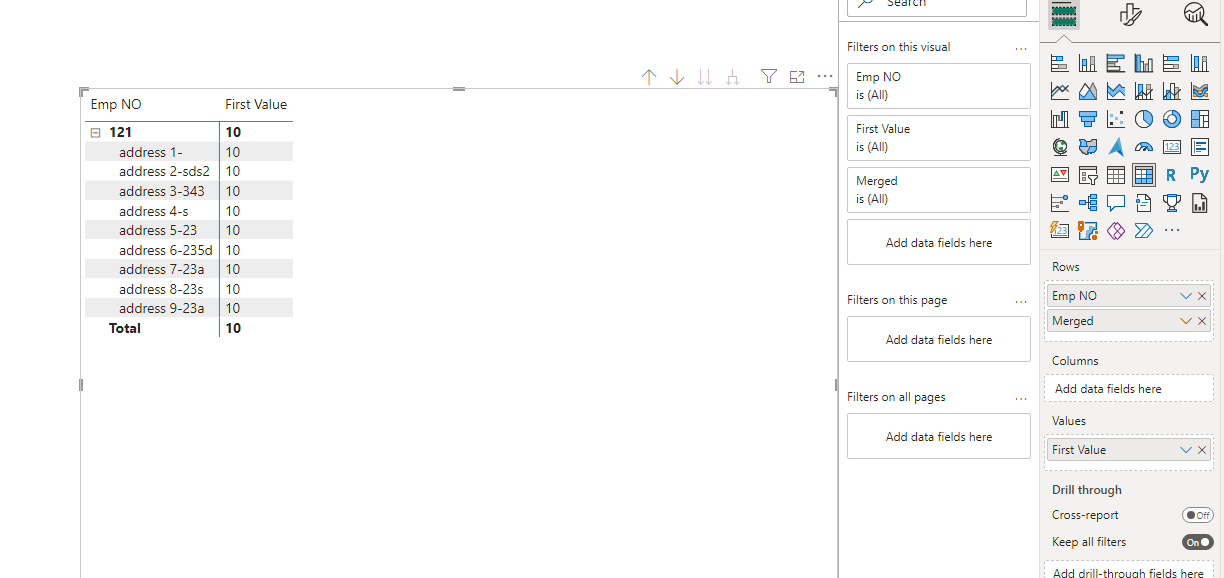
Task: Switch to the Fields build tab
Action: coord(1063,14)
